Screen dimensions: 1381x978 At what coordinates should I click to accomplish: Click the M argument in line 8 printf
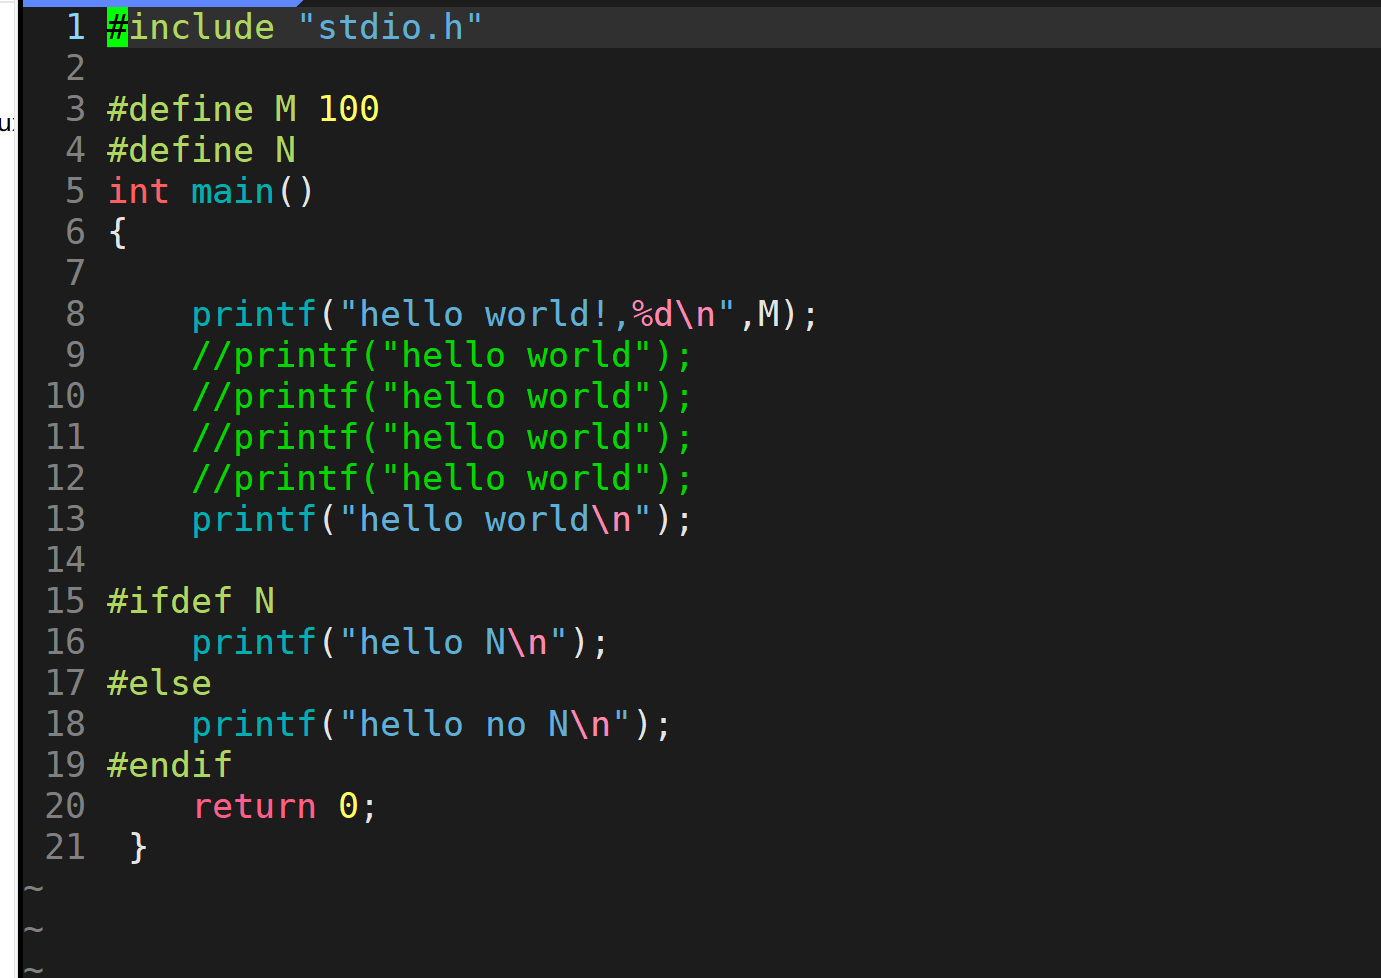point(768,315)
